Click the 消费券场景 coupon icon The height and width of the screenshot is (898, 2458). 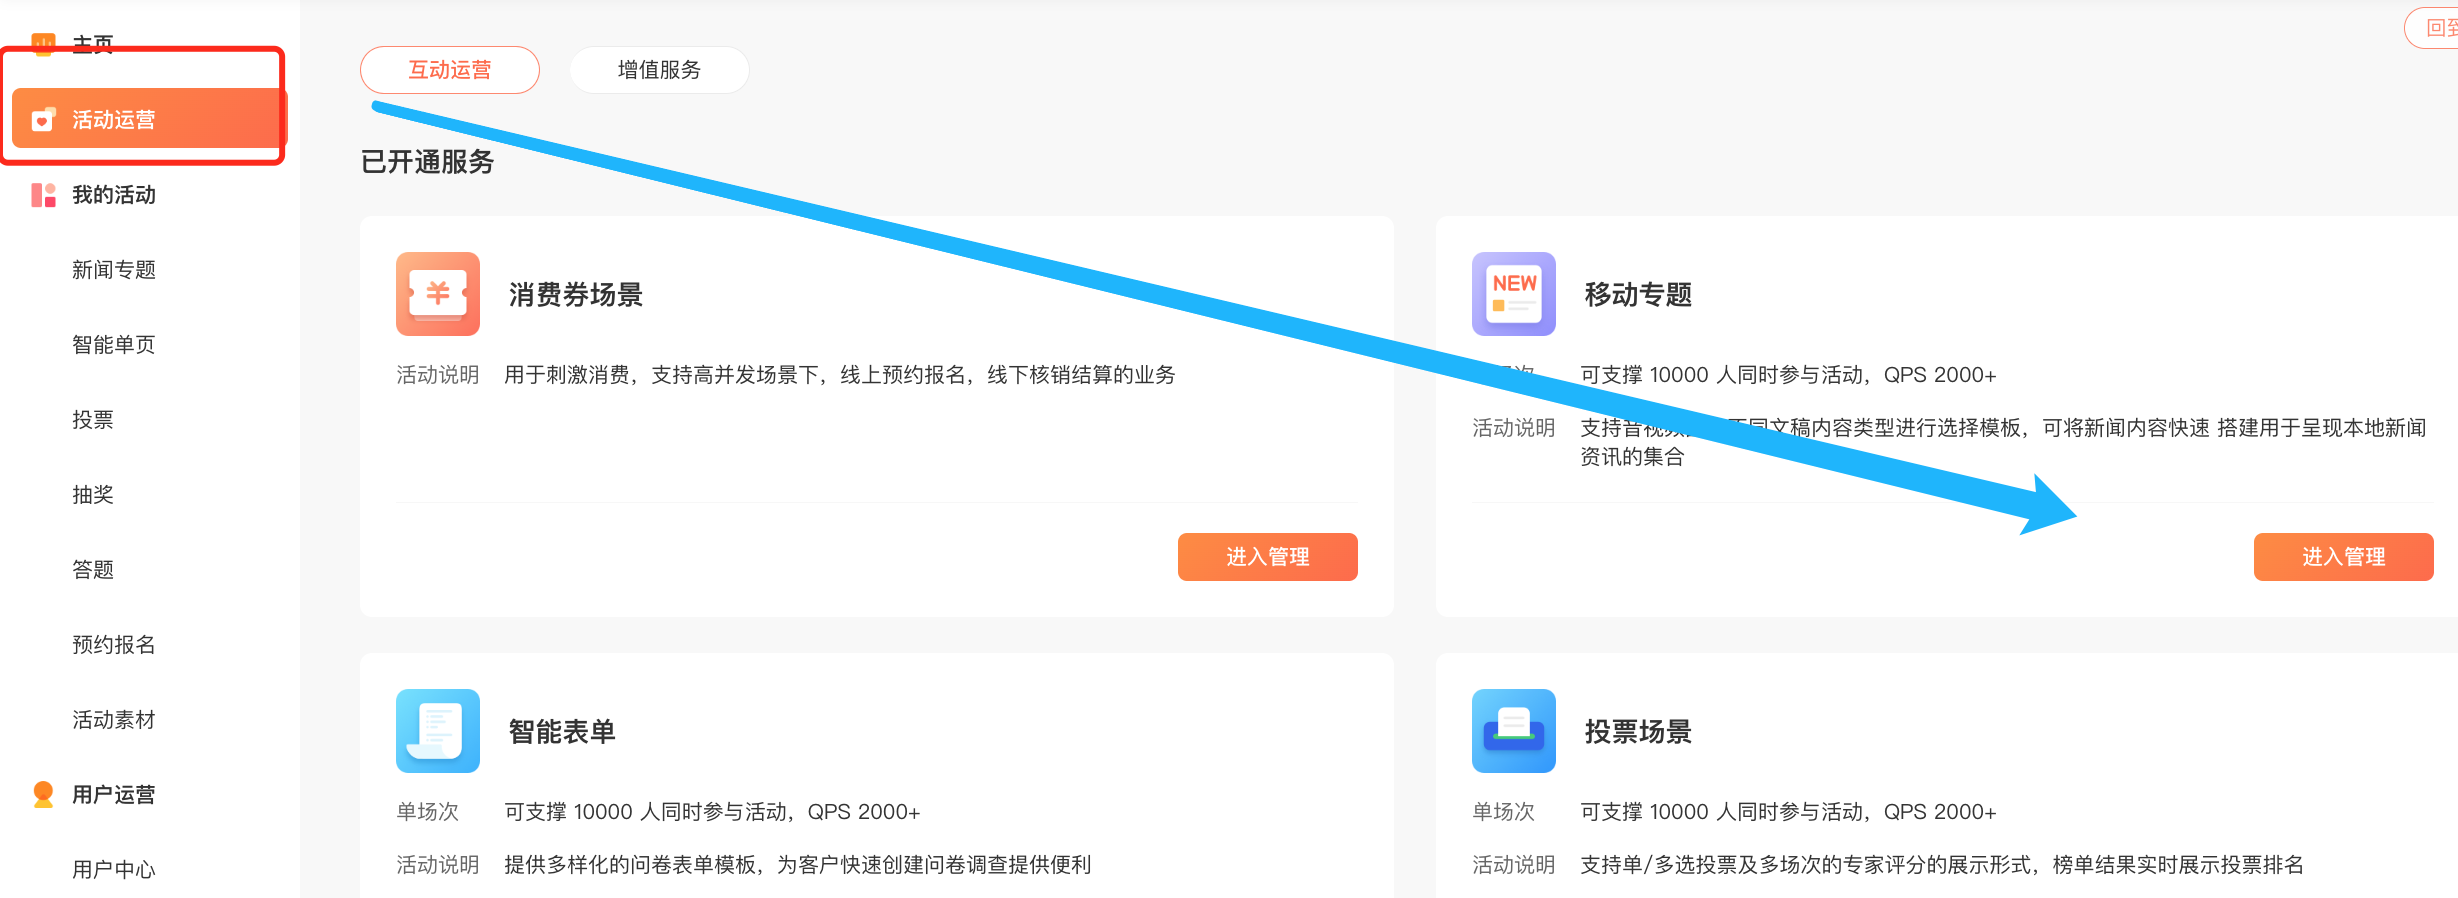click(437, 294)
